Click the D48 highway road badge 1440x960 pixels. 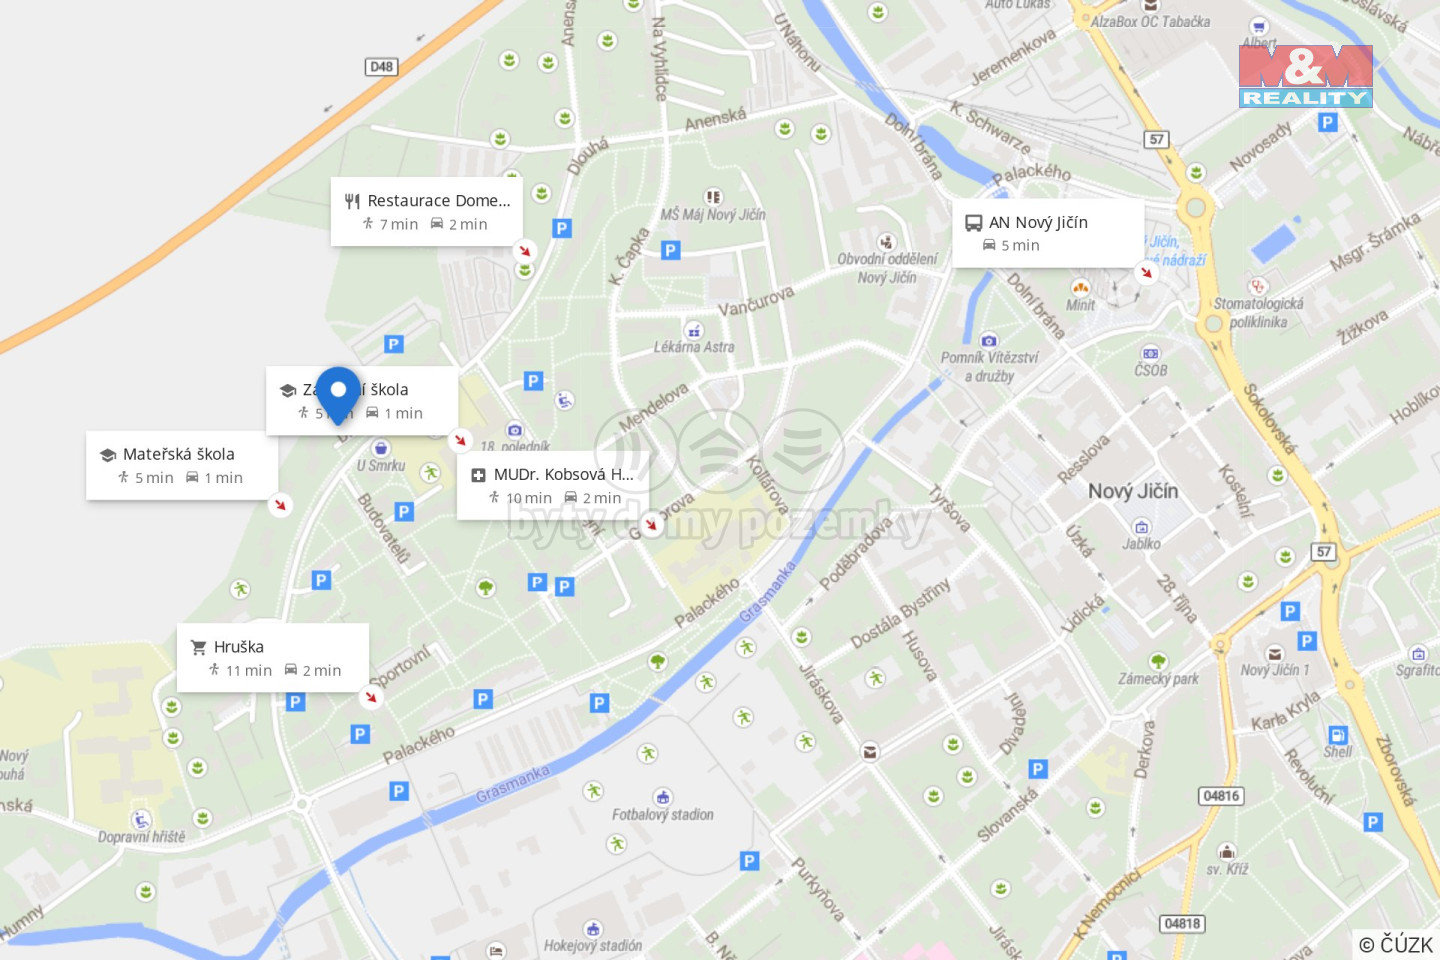point(381,67)
